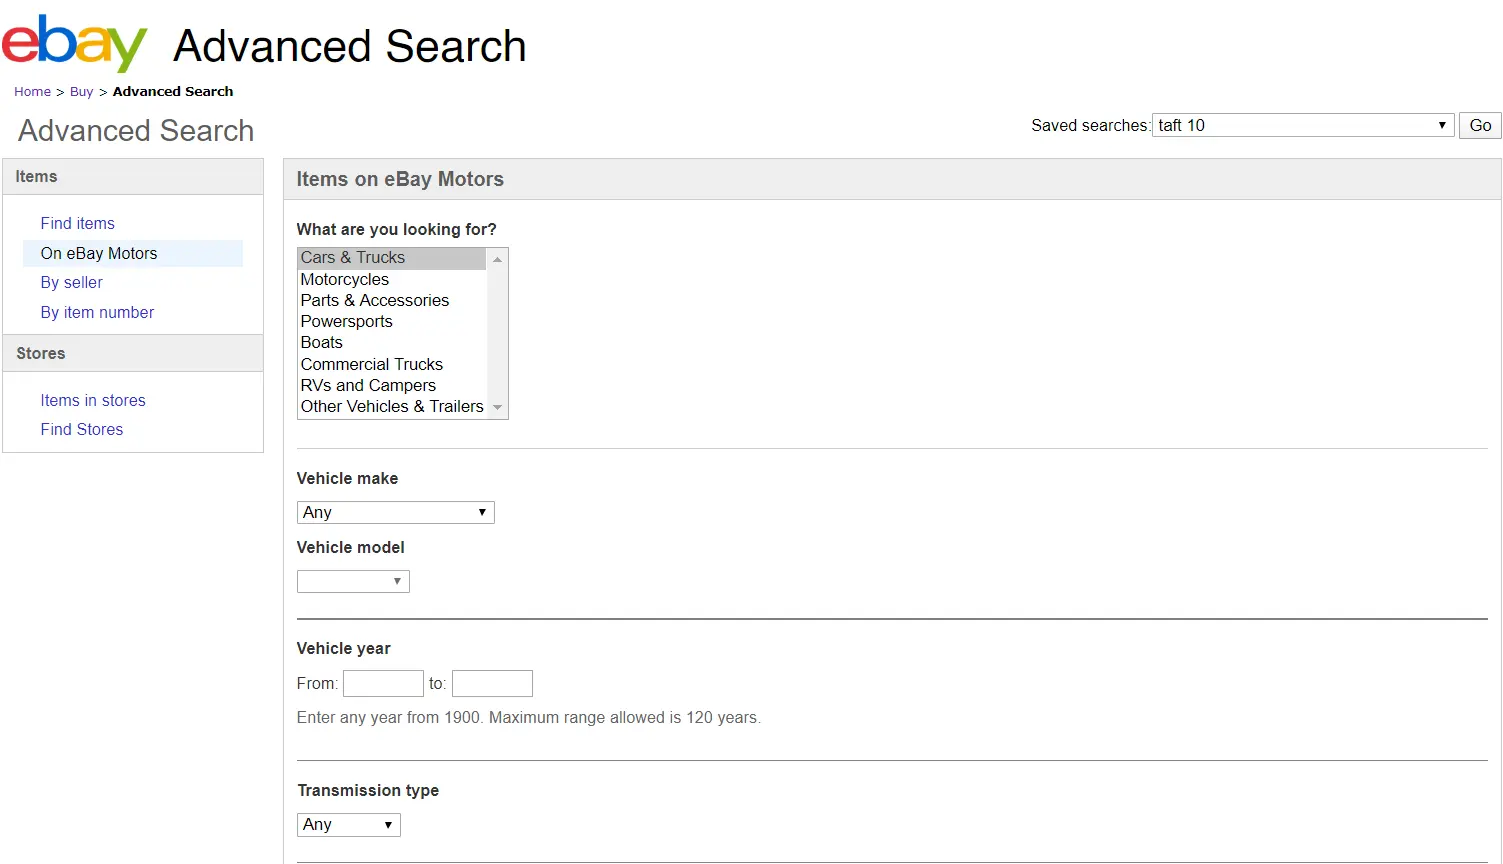This screenshot has height=864, width=1503.
Task: Click the Go button for saved searches
Action: pos(1480,125)
